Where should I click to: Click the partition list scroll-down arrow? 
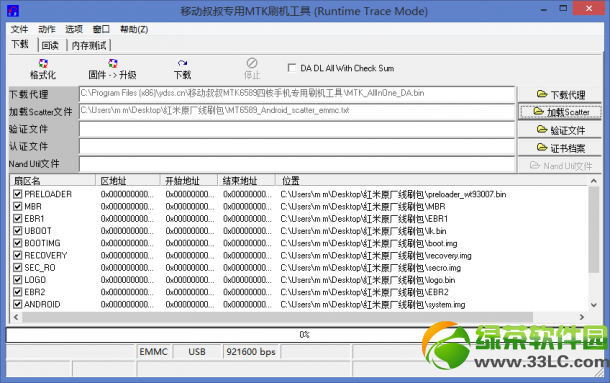point(594,305)
